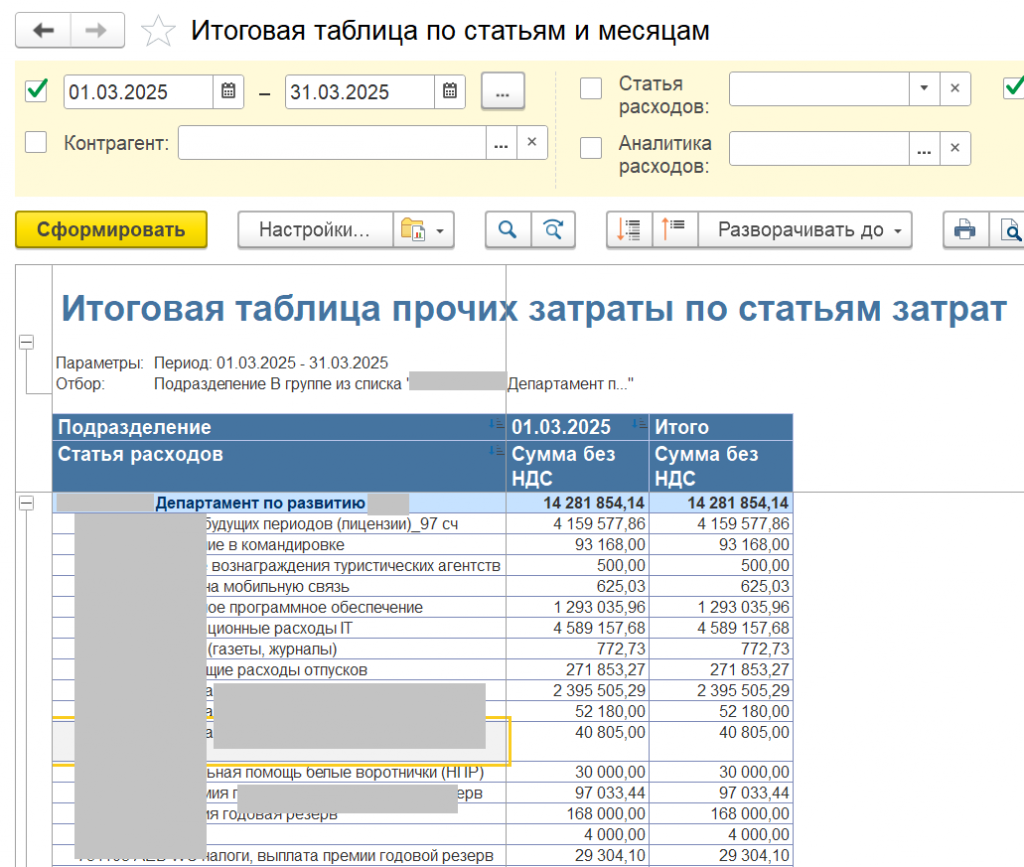Open the Разворачивать до dropdown
The image size is (1024, 867).
point(805,229)
